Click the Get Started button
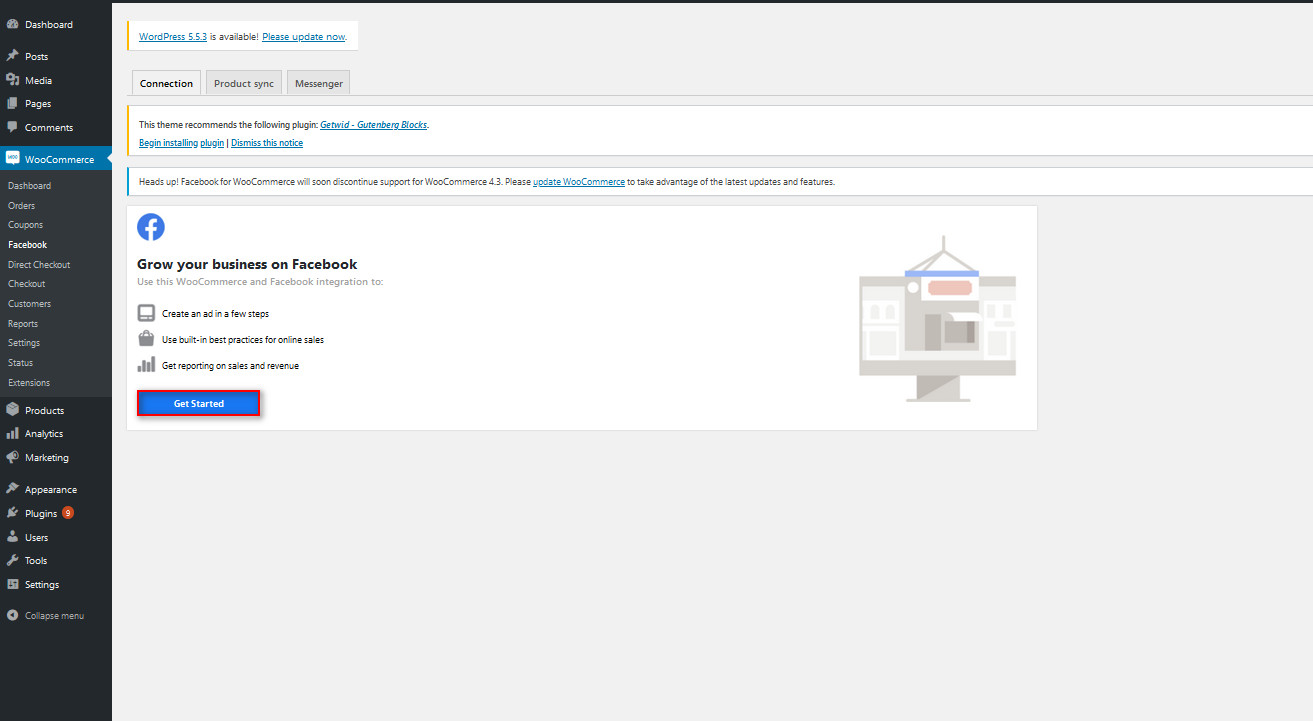Image resolution: width=1313 pixels, height=721 pixels. pyautogui.click(x=199, y=403)
